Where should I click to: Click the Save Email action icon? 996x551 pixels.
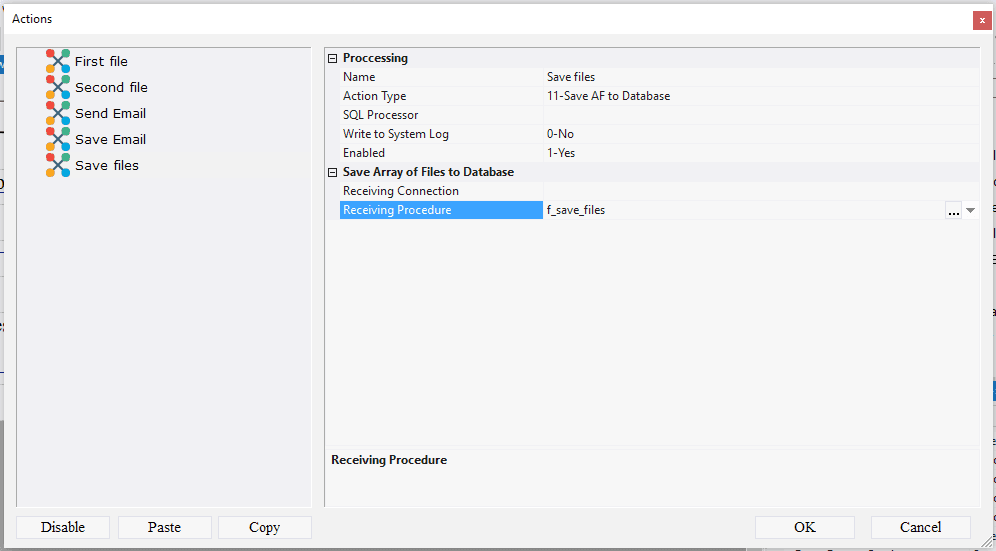58,139
